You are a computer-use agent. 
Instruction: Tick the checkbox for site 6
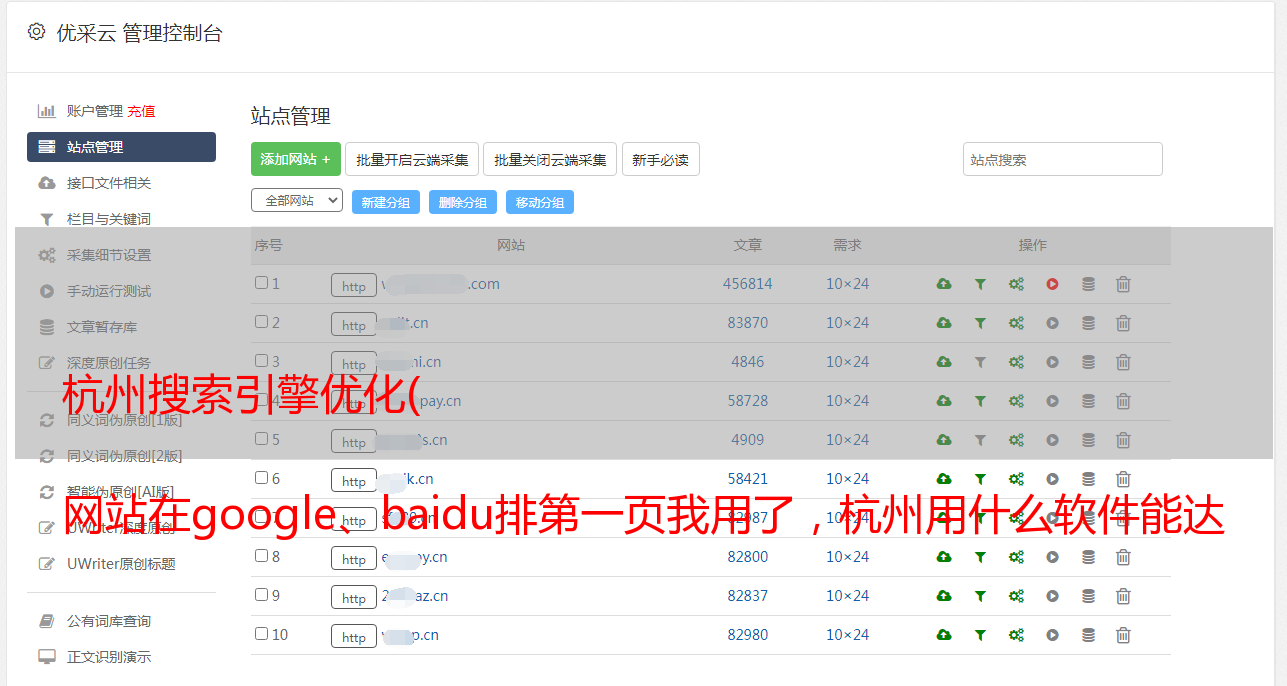[x=261, y=478]
